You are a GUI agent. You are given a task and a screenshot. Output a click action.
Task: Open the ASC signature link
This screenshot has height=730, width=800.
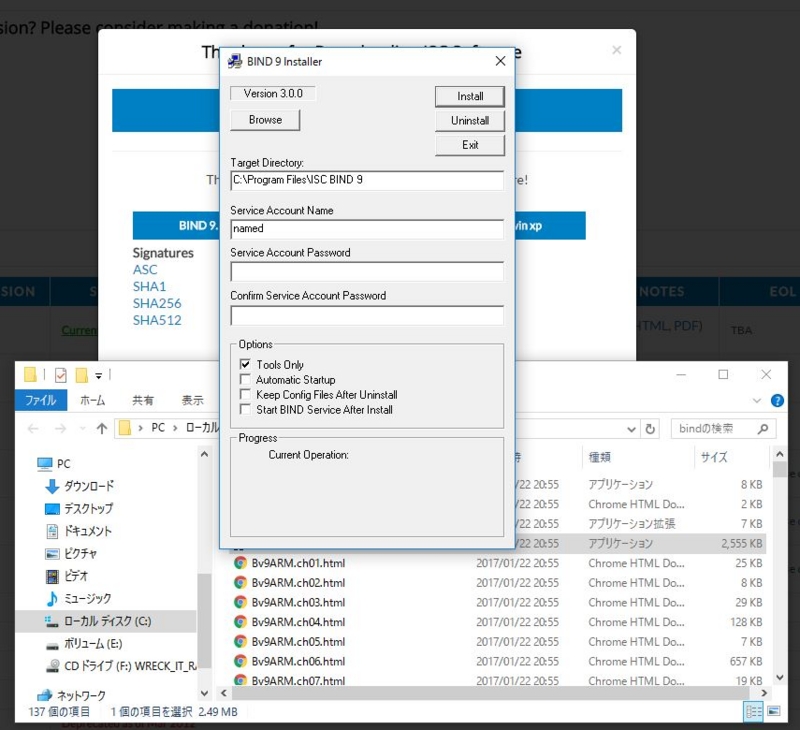click(145, 269)
